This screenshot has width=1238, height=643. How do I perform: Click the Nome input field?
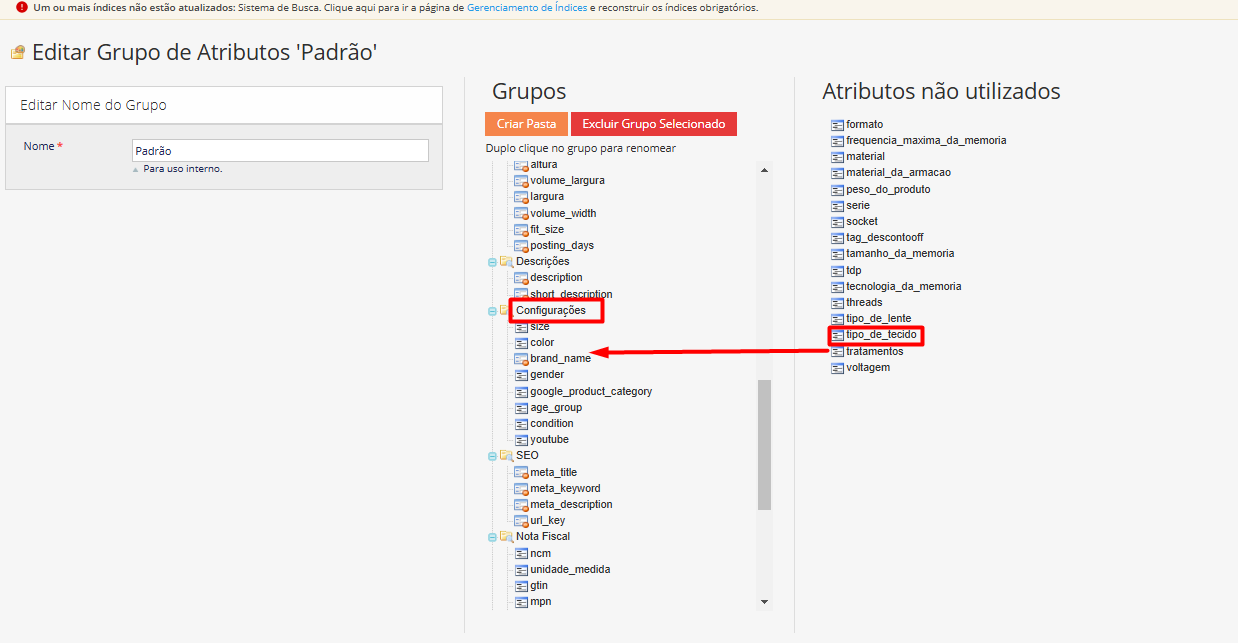(280, 150)
